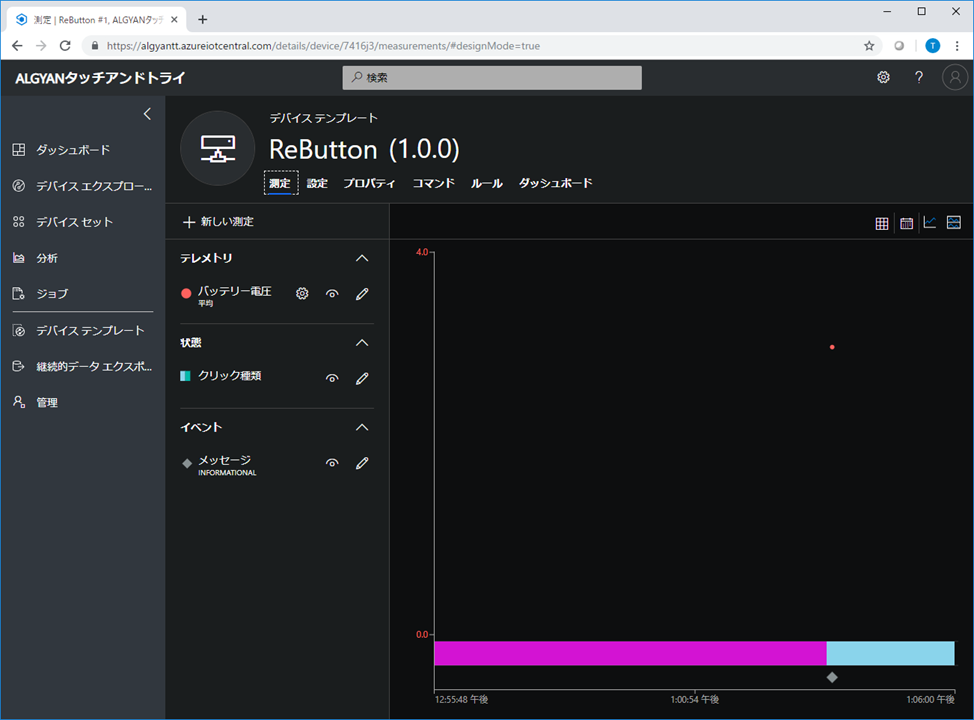Click the magenta state bar in chart
The height and width of the screenshot is (720, 974).
(630, 653)
